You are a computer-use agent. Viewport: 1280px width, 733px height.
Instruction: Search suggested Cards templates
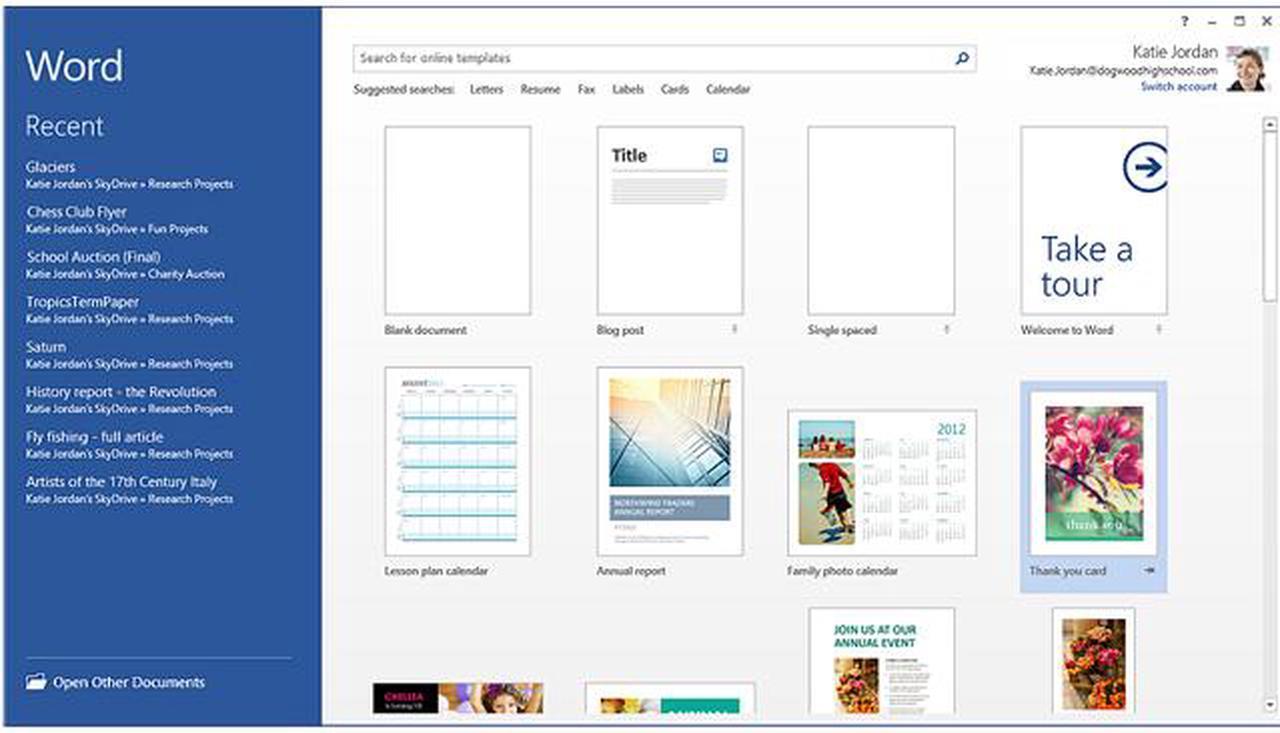675,89
